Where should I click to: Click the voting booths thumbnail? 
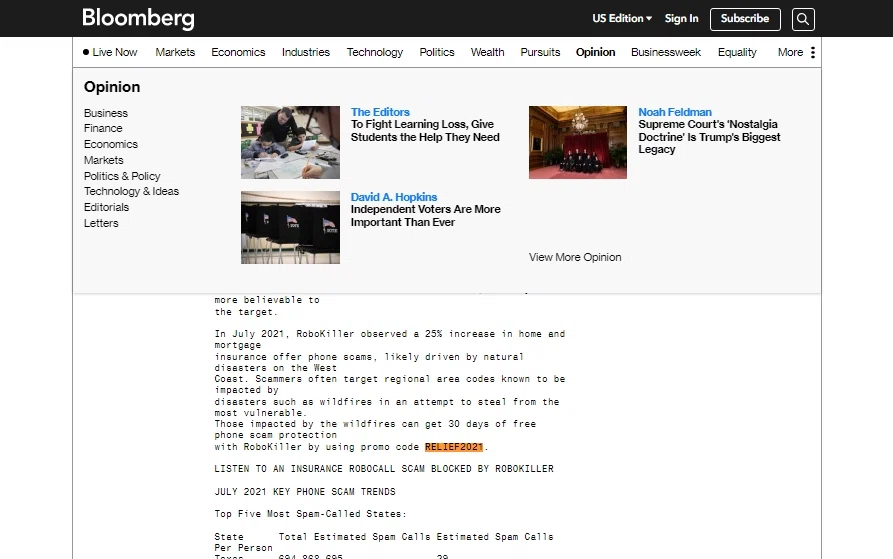pyautogui.click(x=290, y=227)
